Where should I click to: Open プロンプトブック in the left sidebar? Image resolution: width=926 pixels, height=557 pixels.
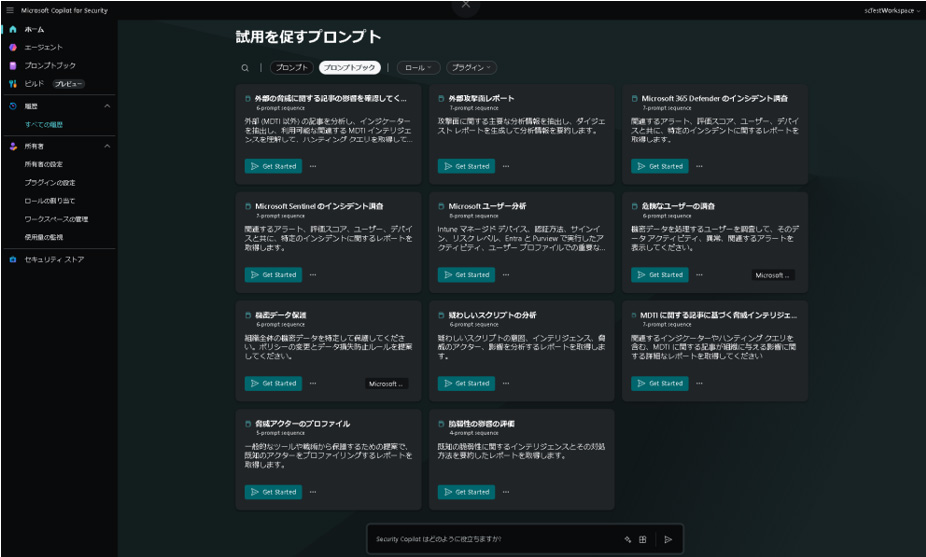49,65
